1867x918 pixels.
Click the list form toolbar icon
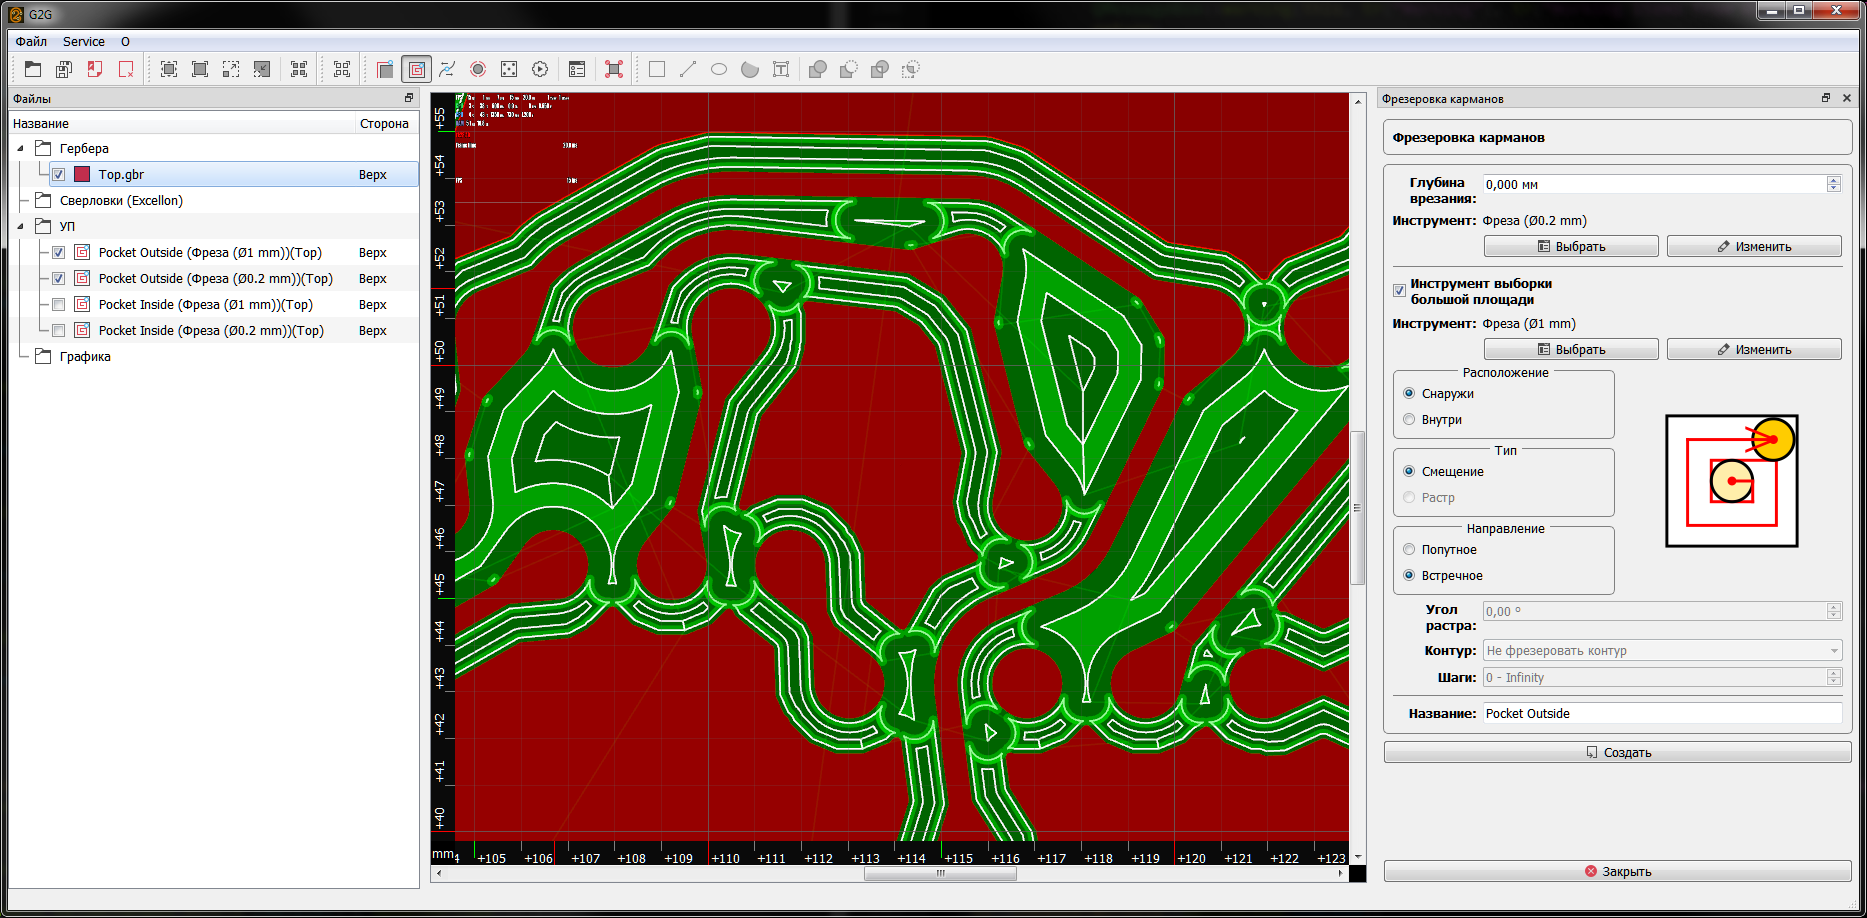[x=577, y=69]
